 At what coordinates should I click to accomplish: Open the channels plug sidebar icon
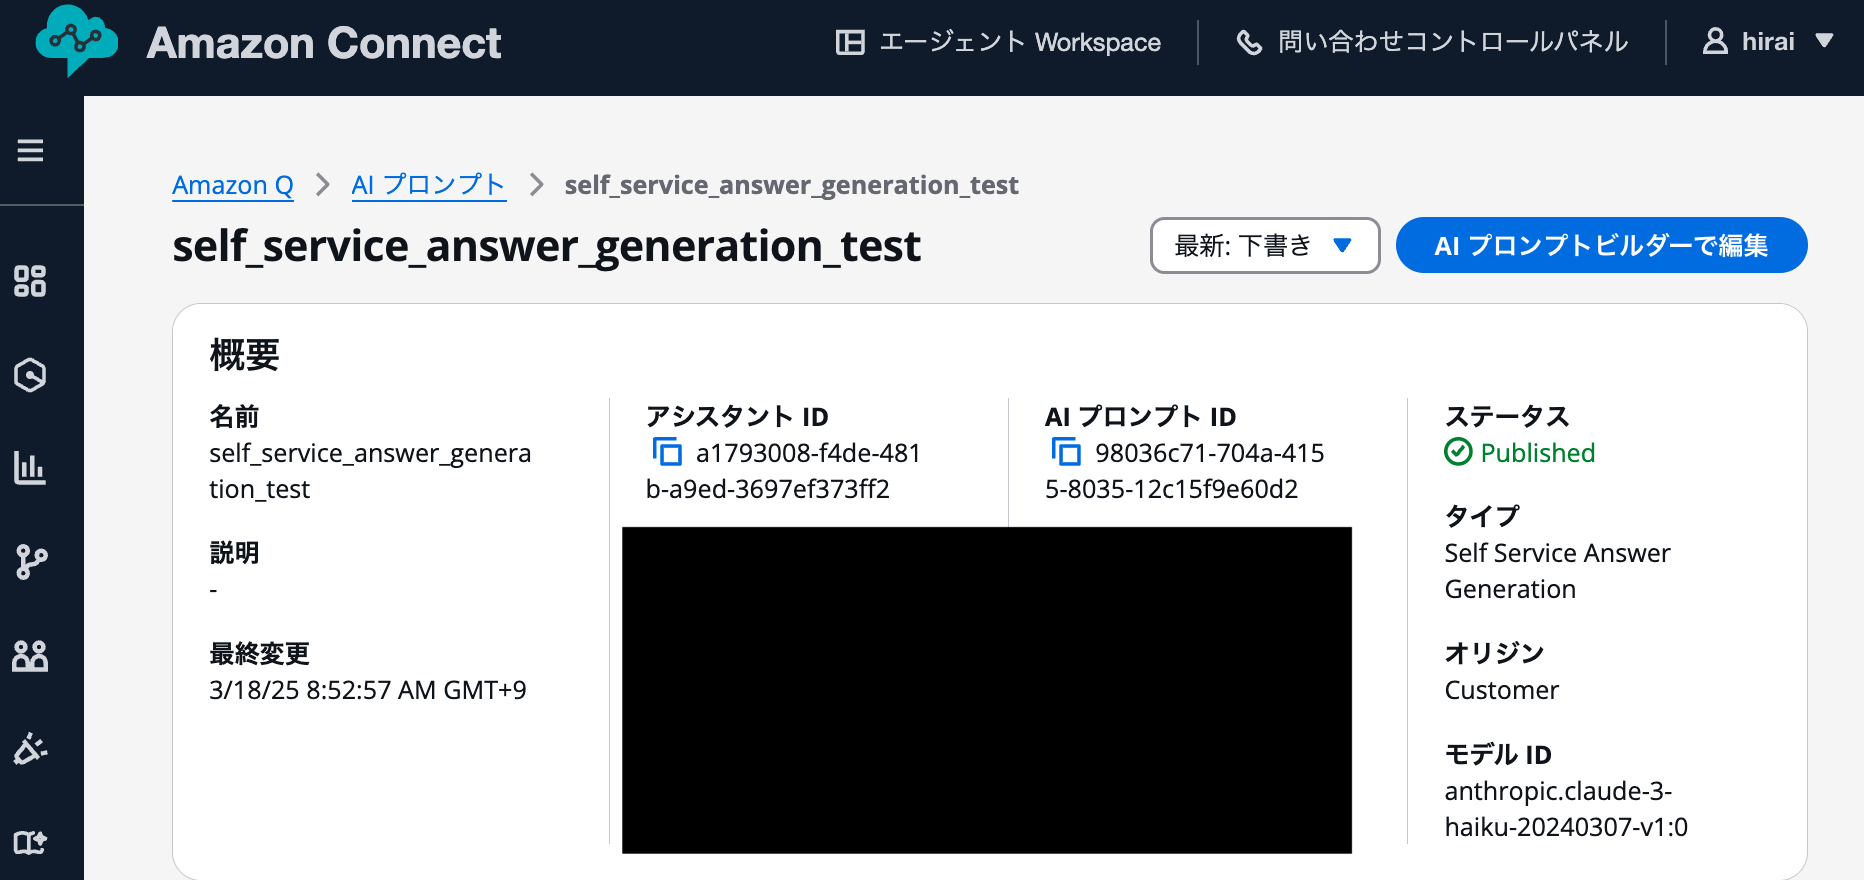[30, 748]
